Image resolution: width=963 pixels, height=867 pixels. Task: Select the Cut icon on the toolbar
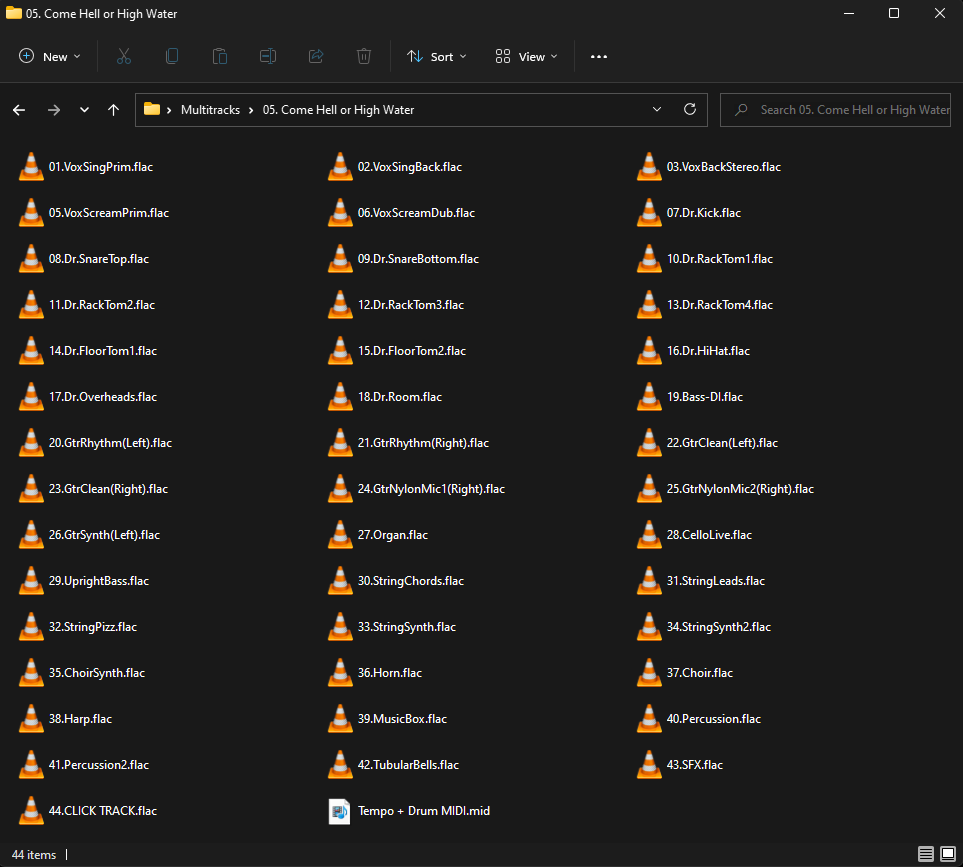(124, 56)
